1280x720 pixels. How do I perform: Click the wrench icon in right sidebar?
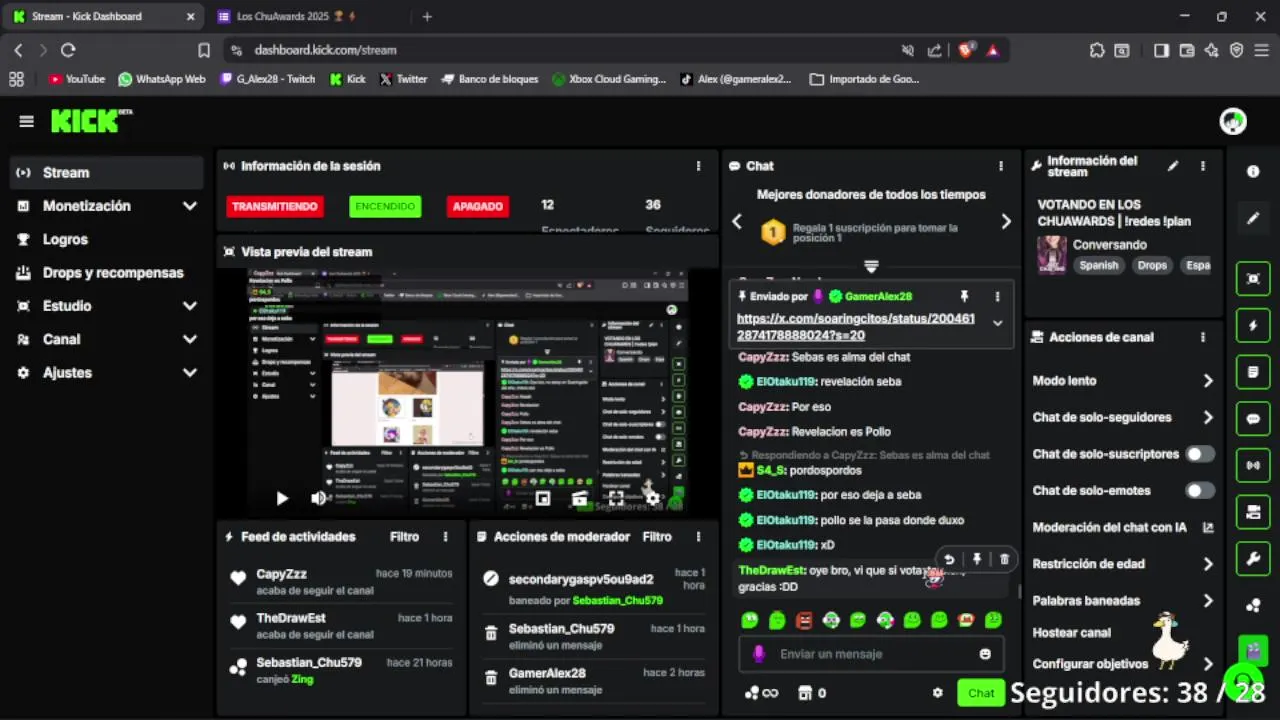pos(1253,559)
